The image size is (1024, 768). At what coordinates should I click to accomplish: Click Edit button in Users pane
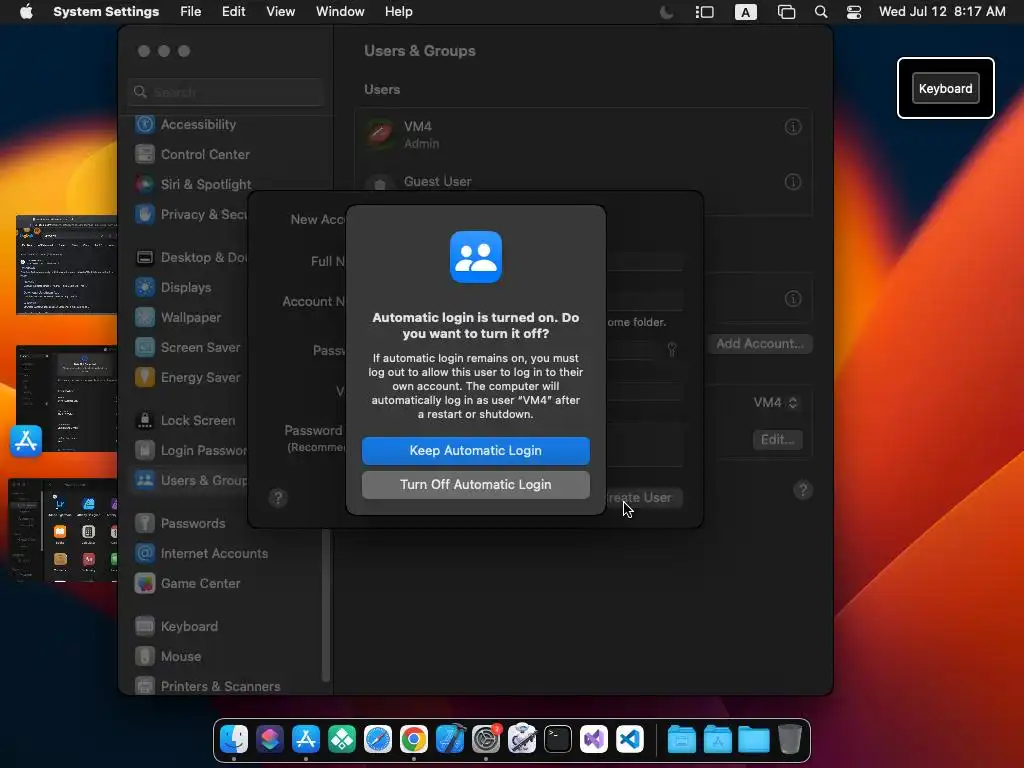click(x=777, y=440)
